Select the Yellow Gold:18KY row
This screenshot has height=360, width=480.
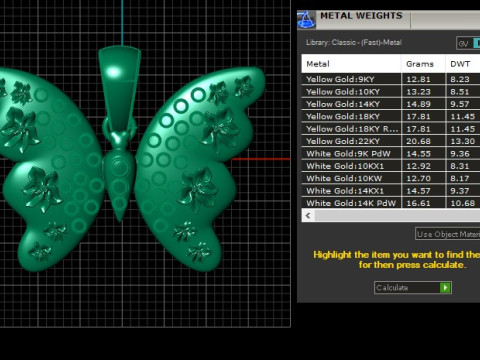point(391,116)
